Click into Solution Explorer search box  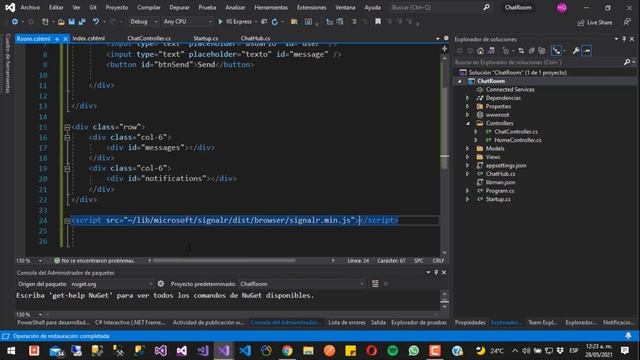[x=538, y=62]
